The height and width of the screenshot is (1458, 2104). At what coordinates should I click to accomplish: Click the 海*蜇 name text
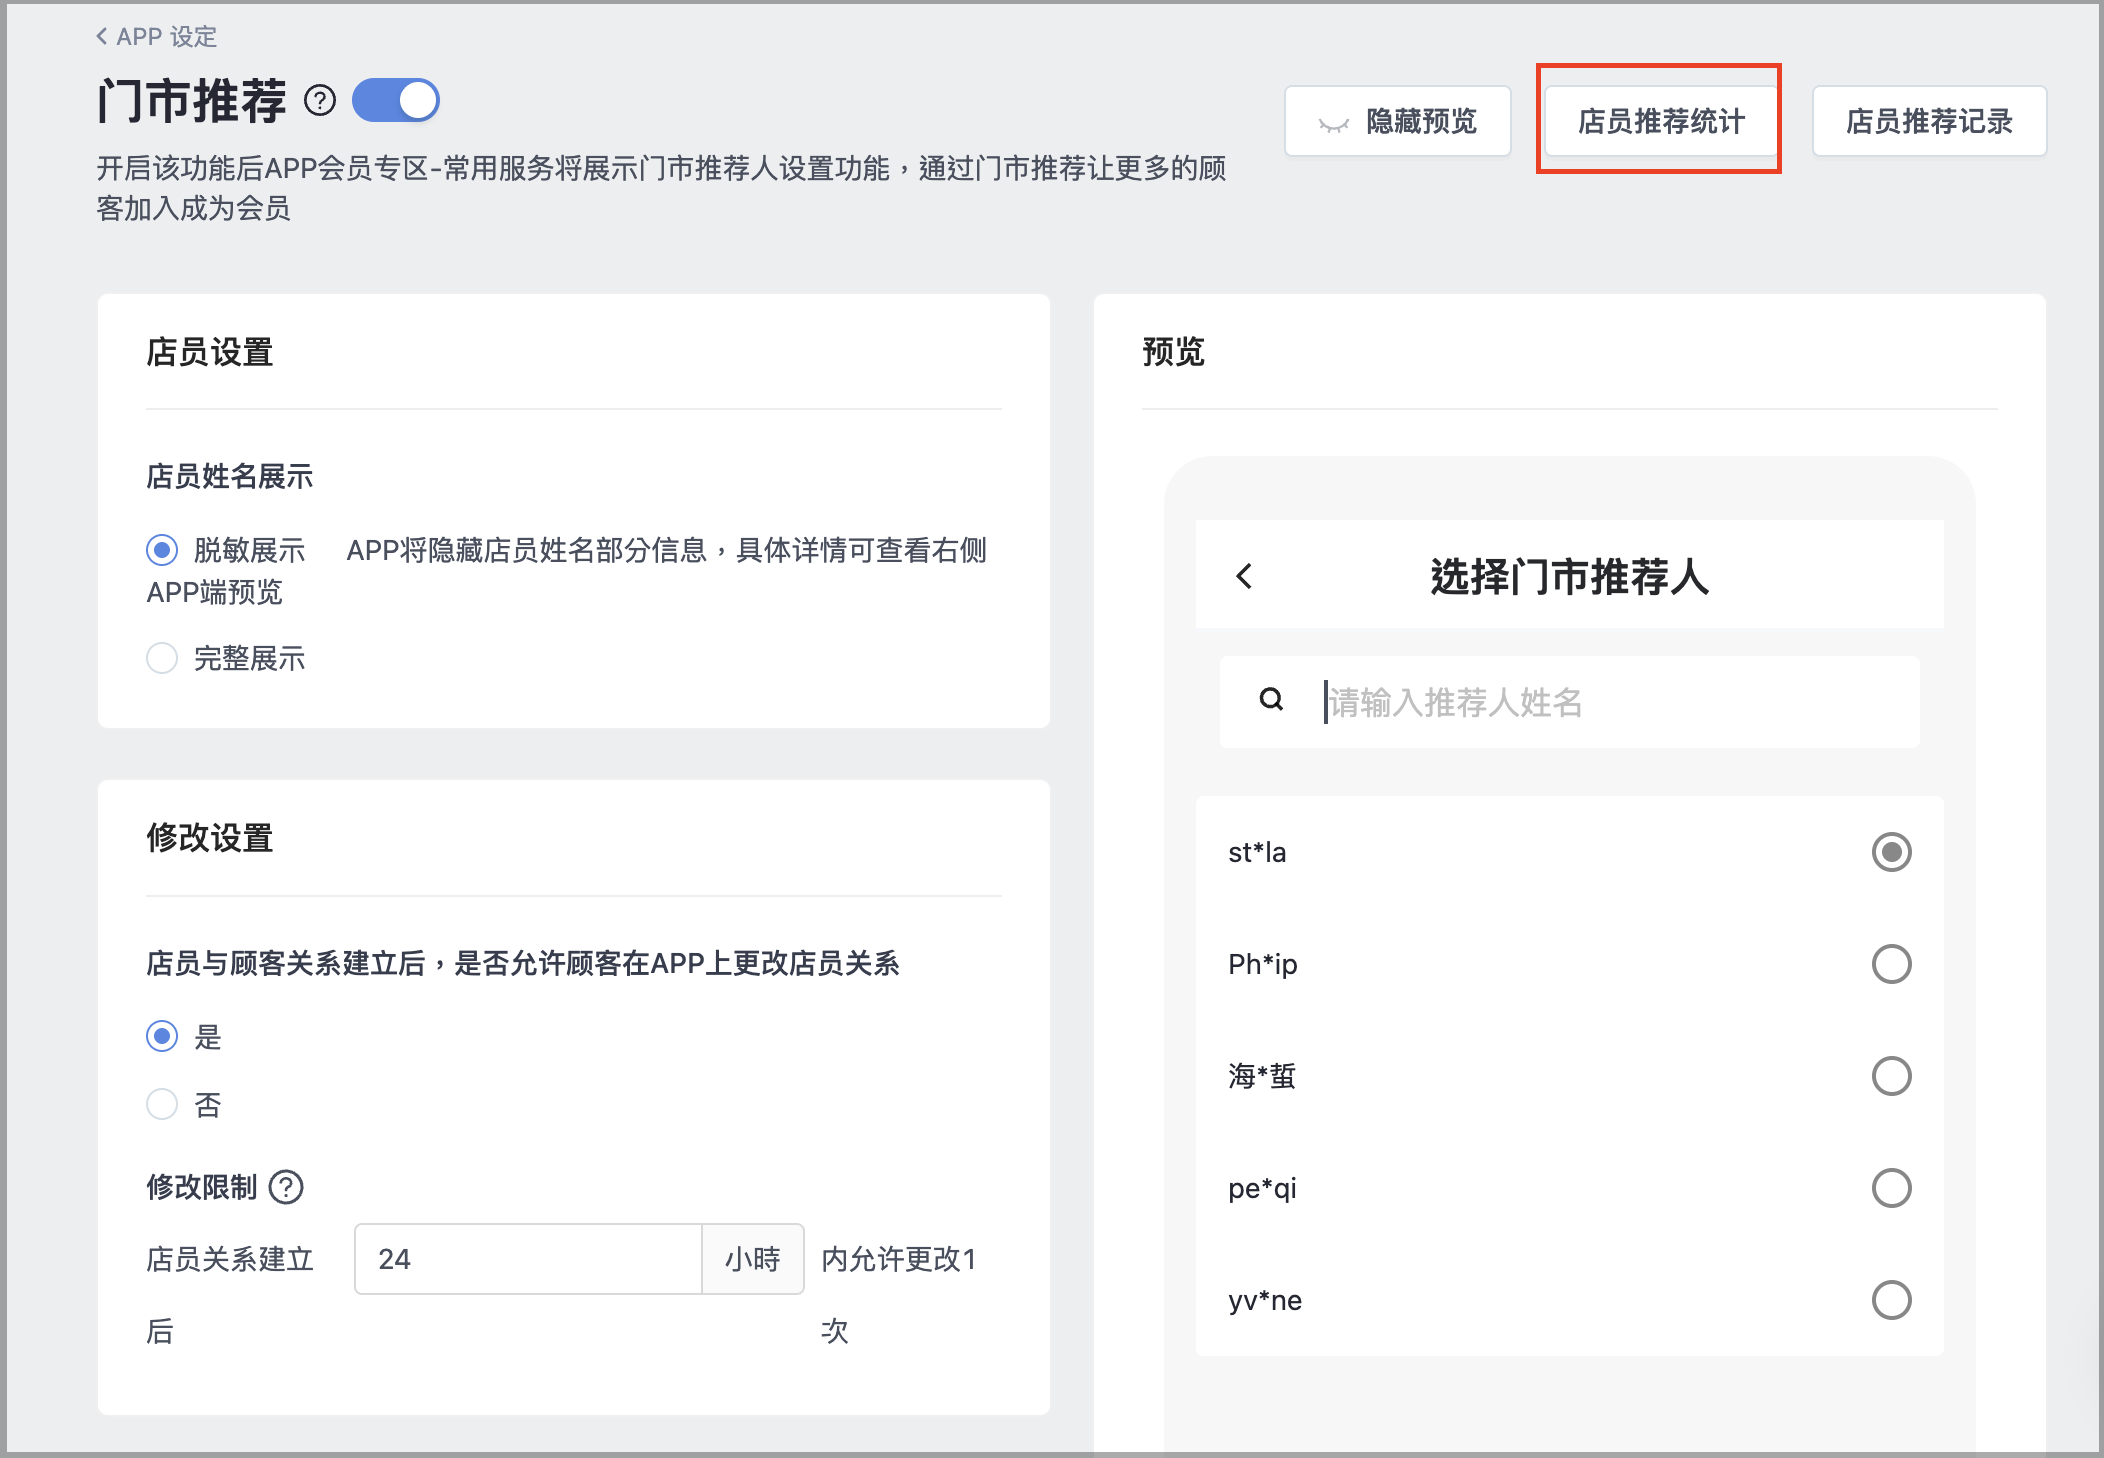1262,1076
